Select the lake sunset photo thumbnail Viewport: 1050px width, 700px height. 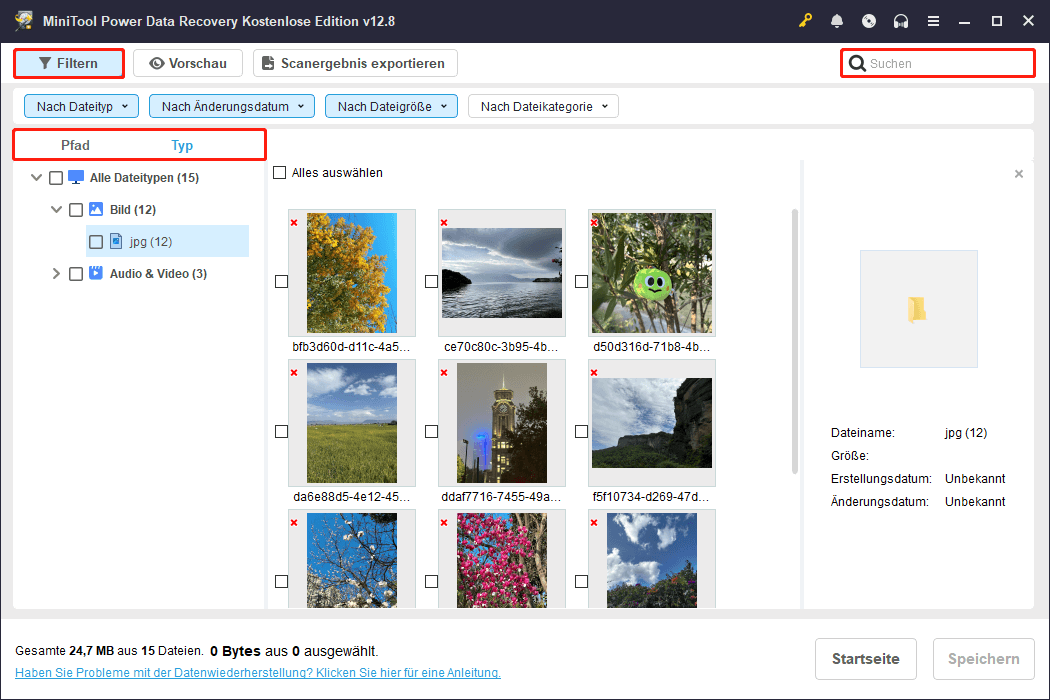pos(502,273)
